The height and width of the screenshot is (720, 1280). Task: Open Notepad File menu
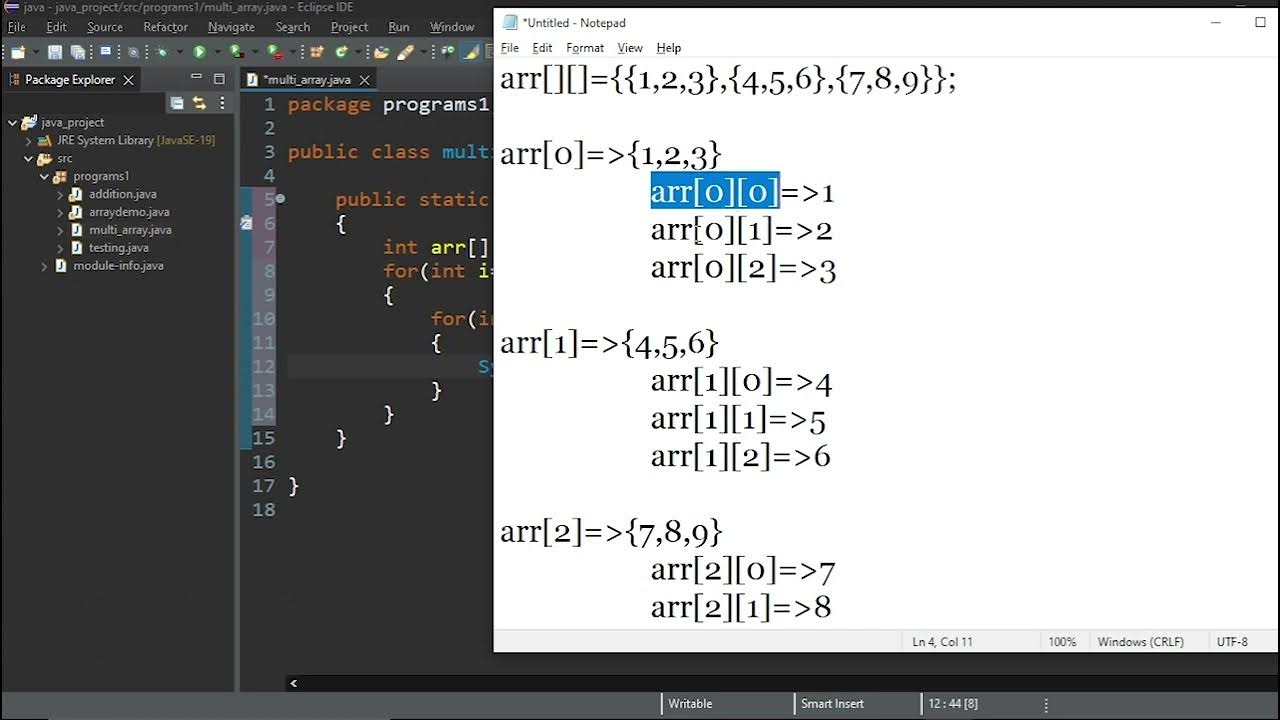[x=510, y=48]
